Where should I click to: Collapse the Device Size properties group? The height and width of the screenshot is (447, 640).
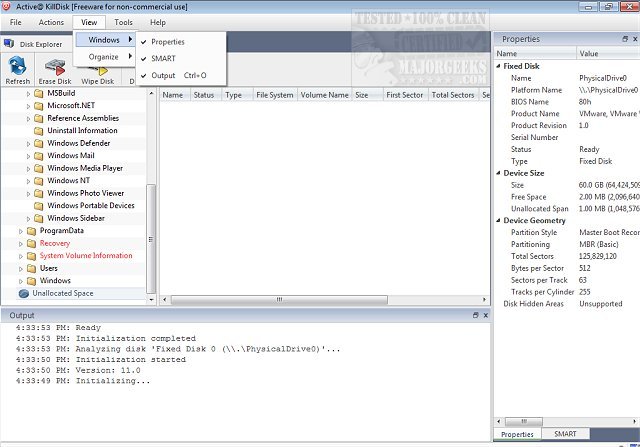(498, 173)
